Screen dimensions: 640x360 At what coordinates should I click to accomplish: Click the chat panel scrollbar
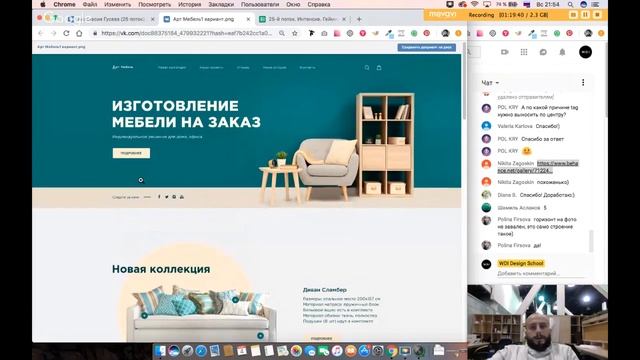pyautogui.click(x=591, y=241)
